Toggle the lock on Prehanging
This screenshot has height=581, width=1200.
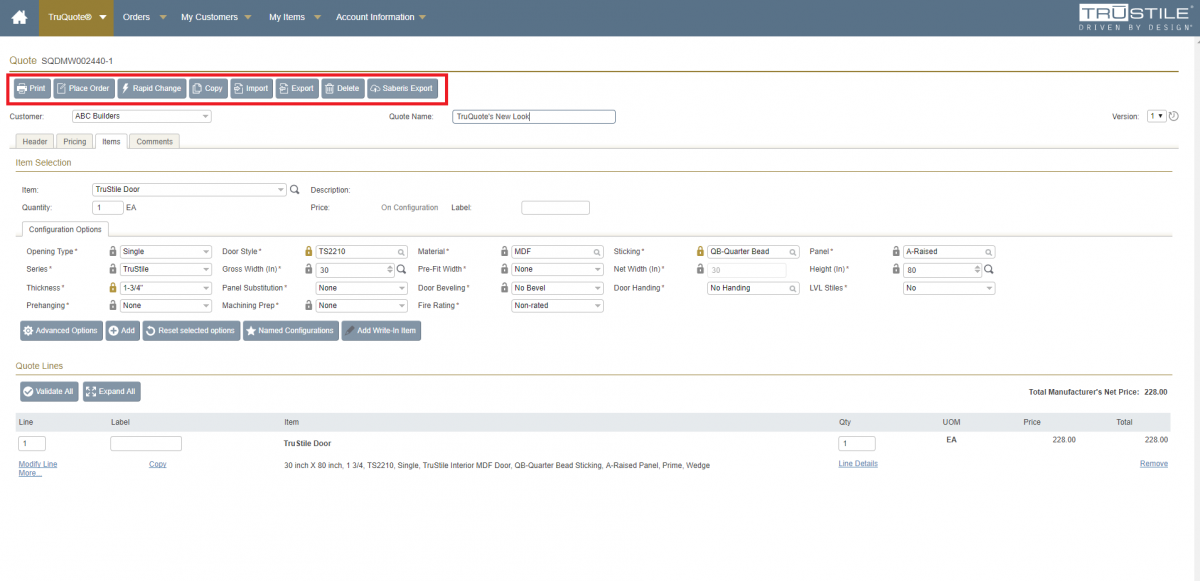click(x=112, y=305)
